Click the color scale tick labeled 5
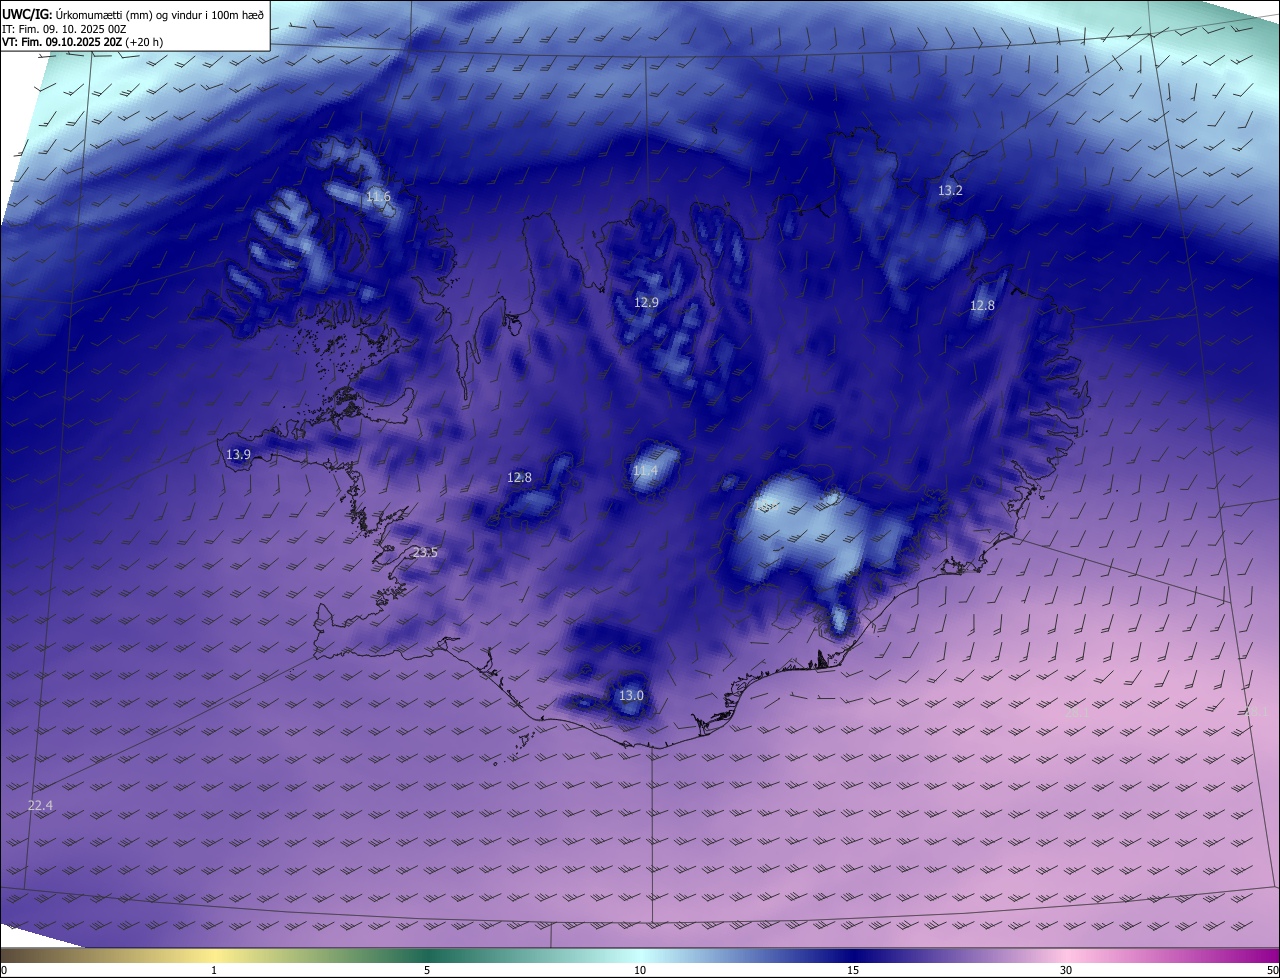The height and width of the screenshot is (978, 1280). [427, 971]
